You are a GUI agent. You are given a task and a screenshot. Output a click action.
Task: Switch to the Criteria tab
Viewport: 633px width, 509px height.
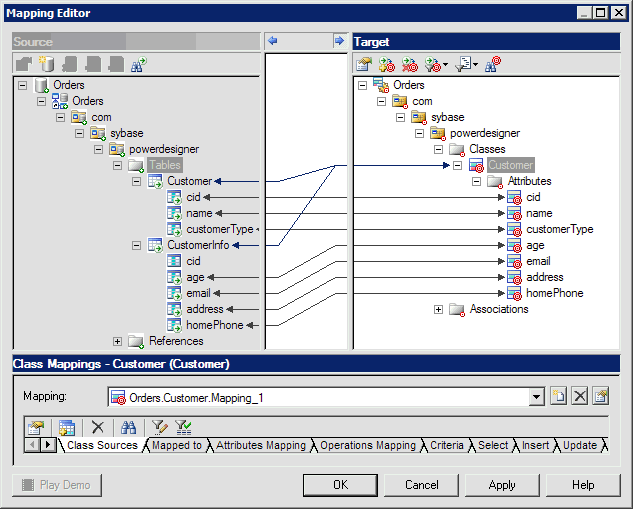[x=446, y=445]
